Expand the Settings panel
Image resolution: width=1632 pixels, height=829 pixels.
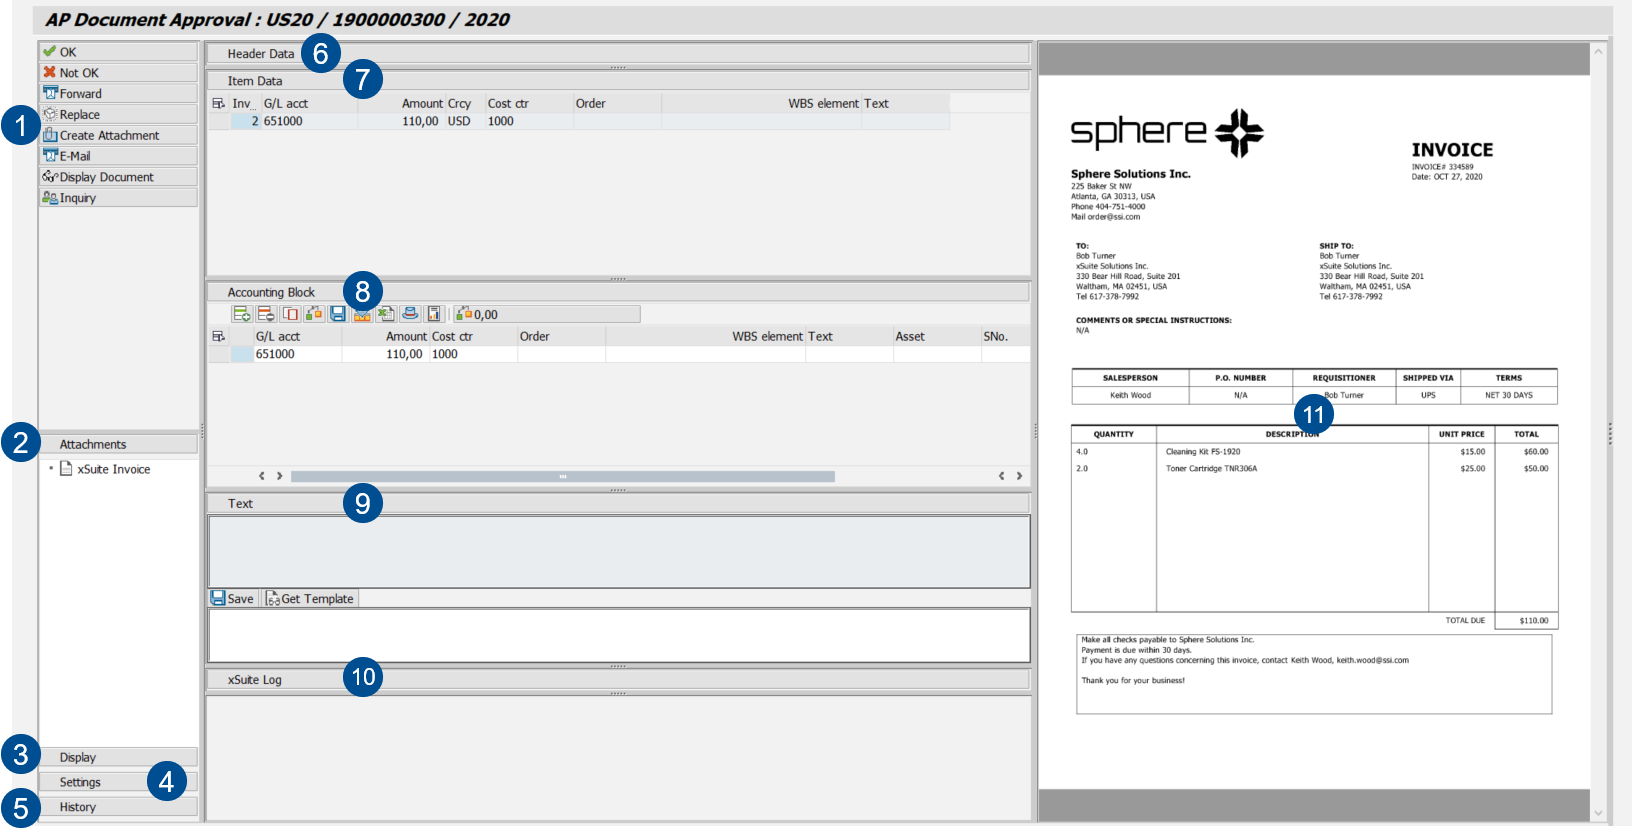tap(118, 782)
